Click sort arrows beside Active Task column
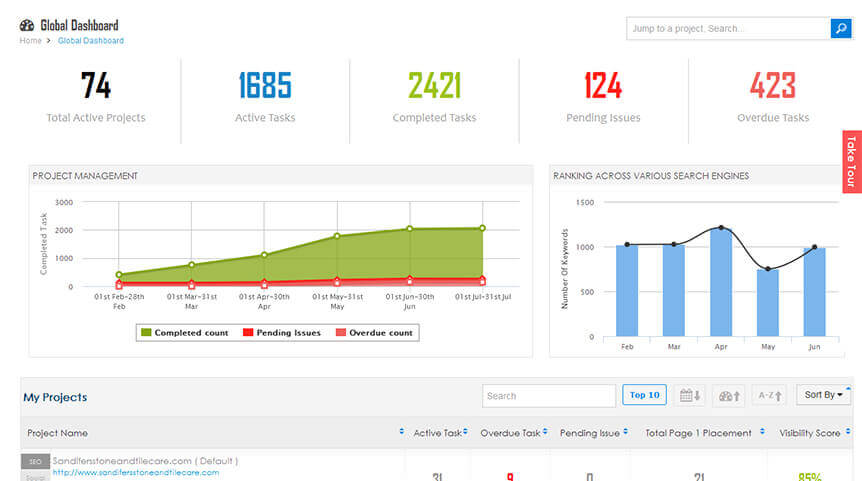Image resolution: width=862 pixels, height=481 pixels. coord(465,433)
